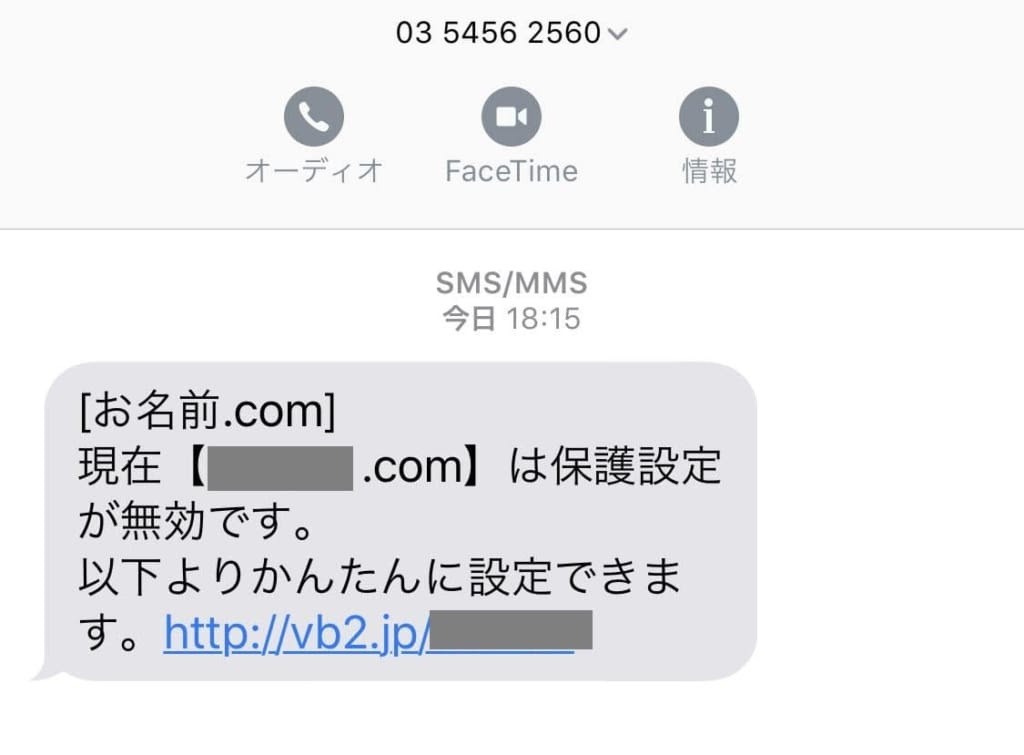The image size is (1024, 755).
Task: Tap the [お名前.com] sender text
Action: [x=207, y=411]
